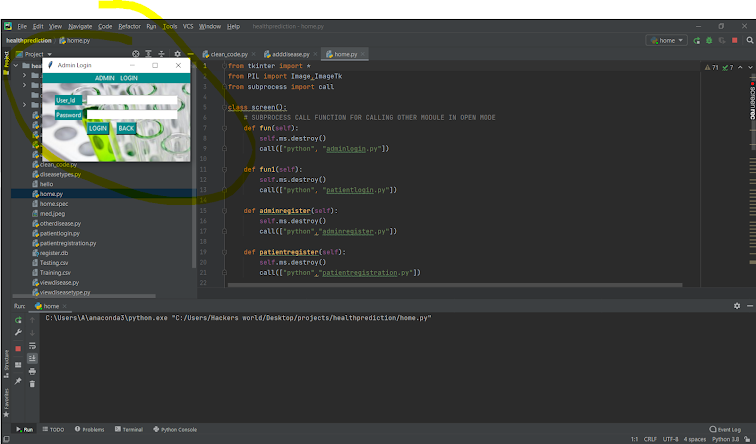The image size is (756, 444).
Task: Fold the class screen code block
Action: click(224, 107)
